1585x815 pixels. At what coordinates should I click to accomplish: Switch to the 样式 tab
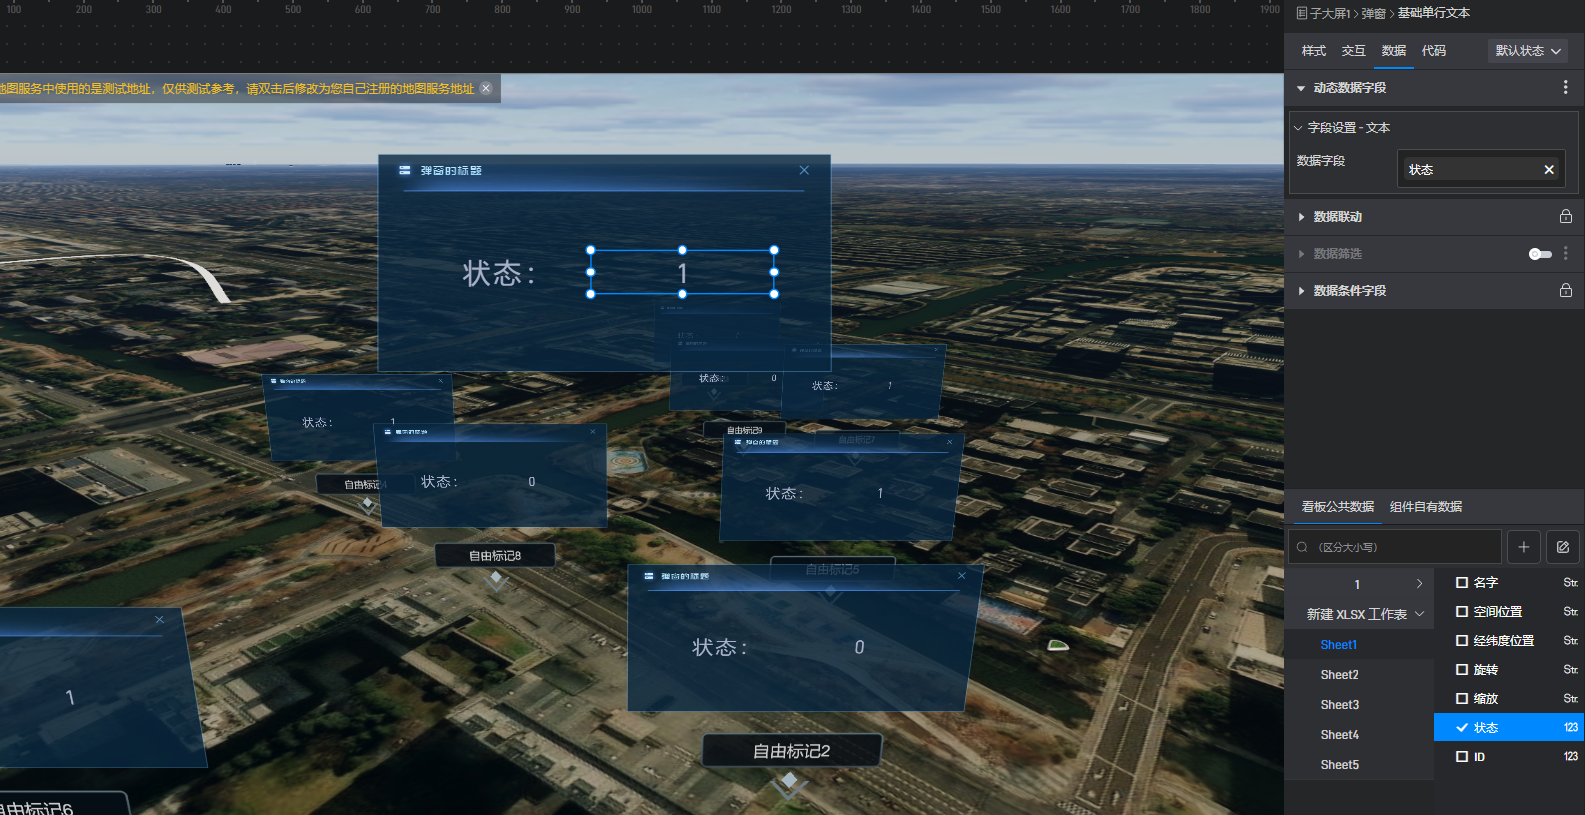pyautogui.click(x=1314, y=51)
